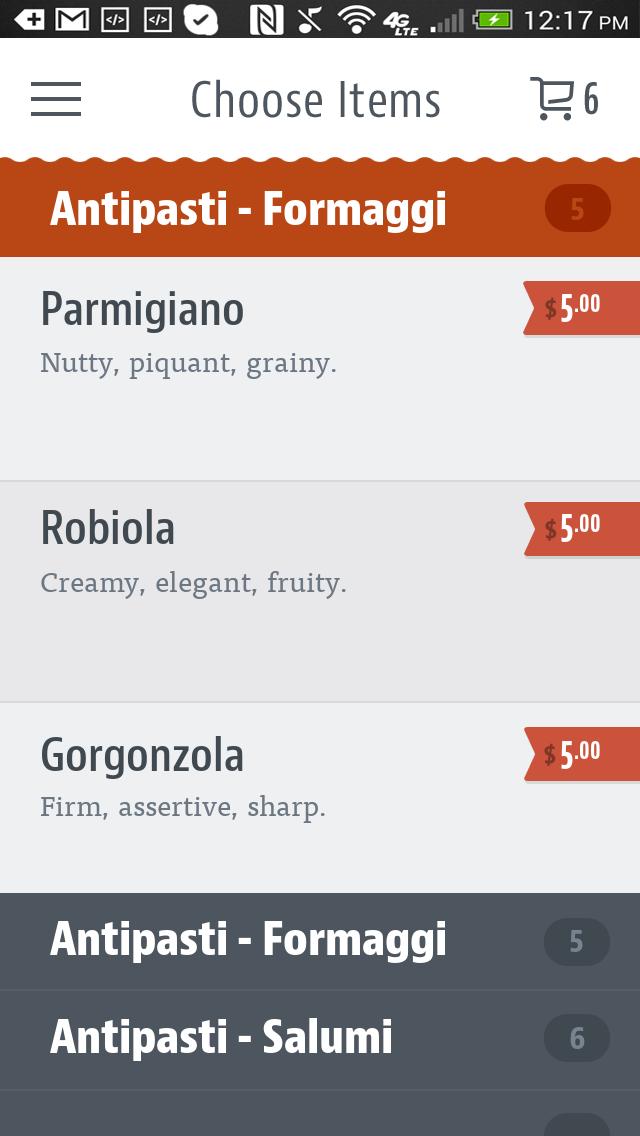Screen dimensions: 640x1136
Task: Tap the checkmark notification icon
Action: (201, 19)
